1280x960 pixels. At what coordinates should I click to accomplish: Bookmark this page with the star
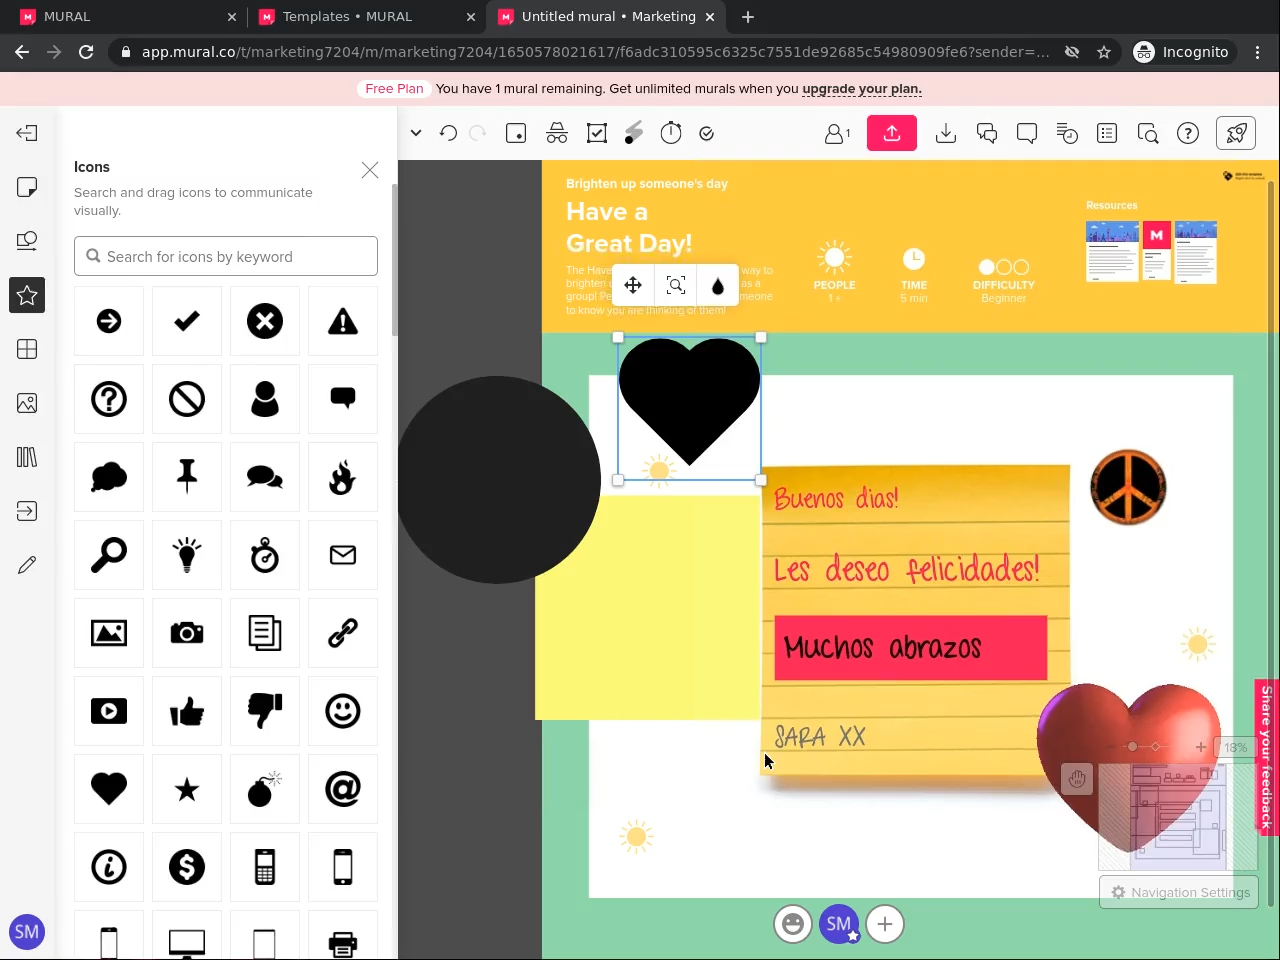point(1104,52)
